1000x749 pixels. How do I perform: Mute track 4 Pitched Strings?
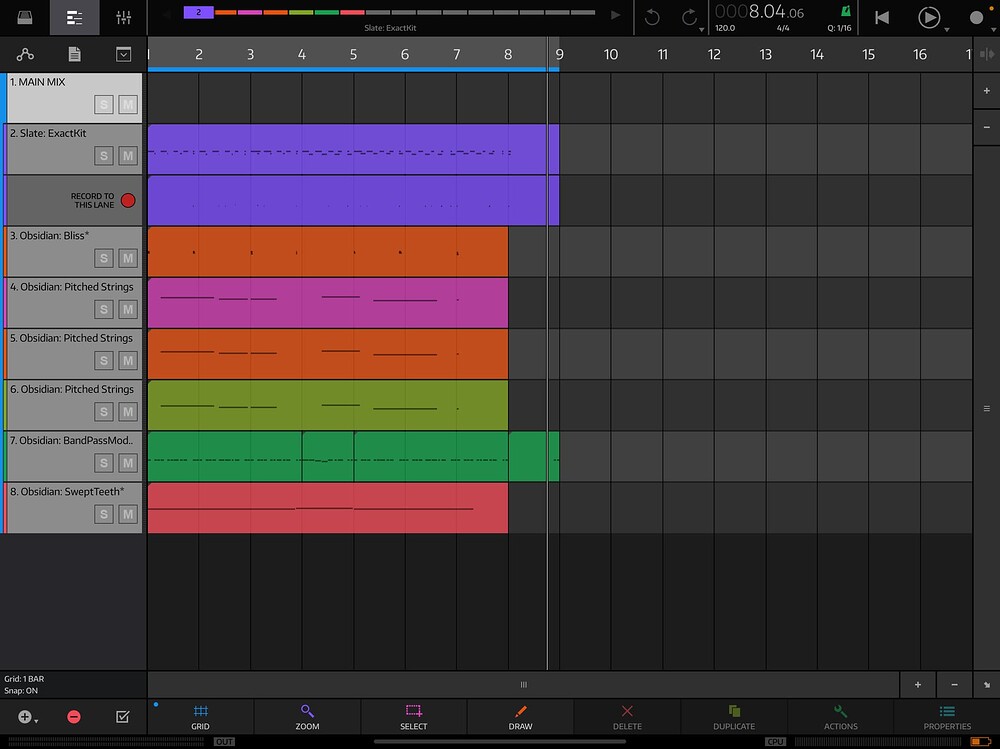click(x=128, y=309)
